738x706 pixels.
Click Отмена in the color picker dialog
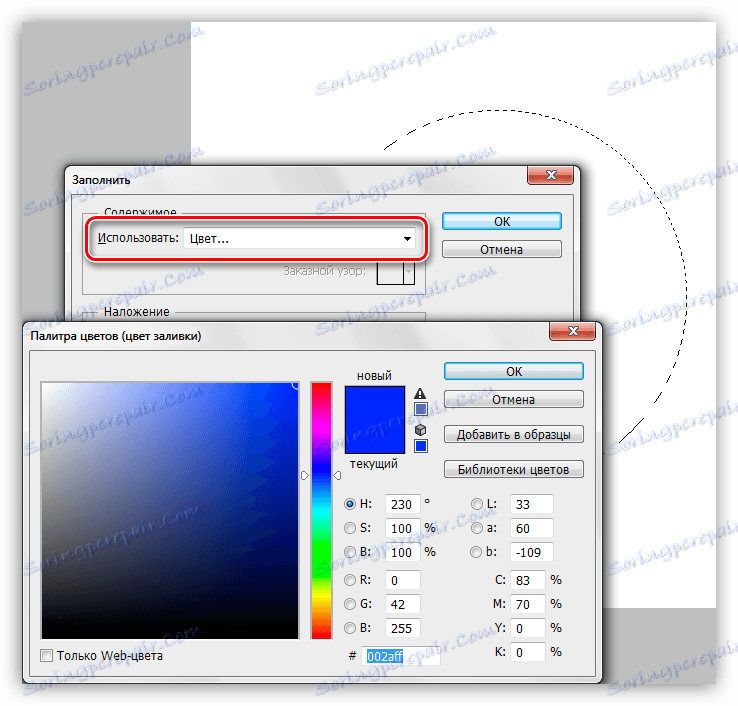click(x=513, y=400)
